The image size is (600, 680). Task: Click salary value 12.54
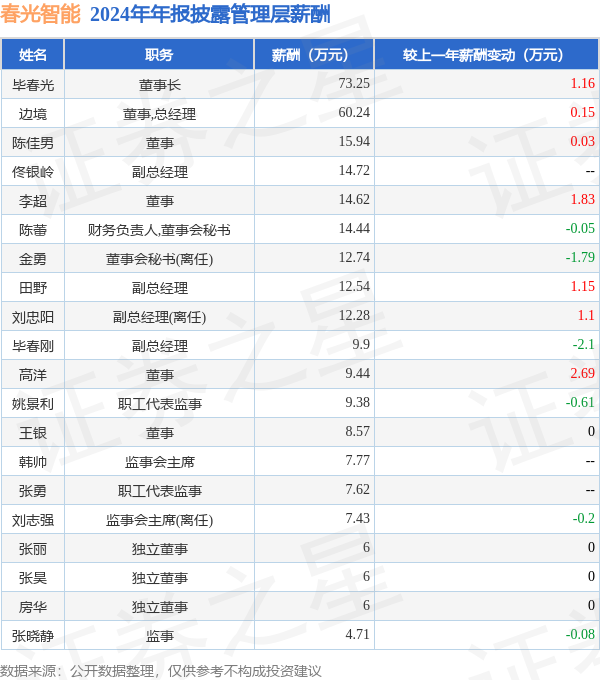[x=354, y=287]
